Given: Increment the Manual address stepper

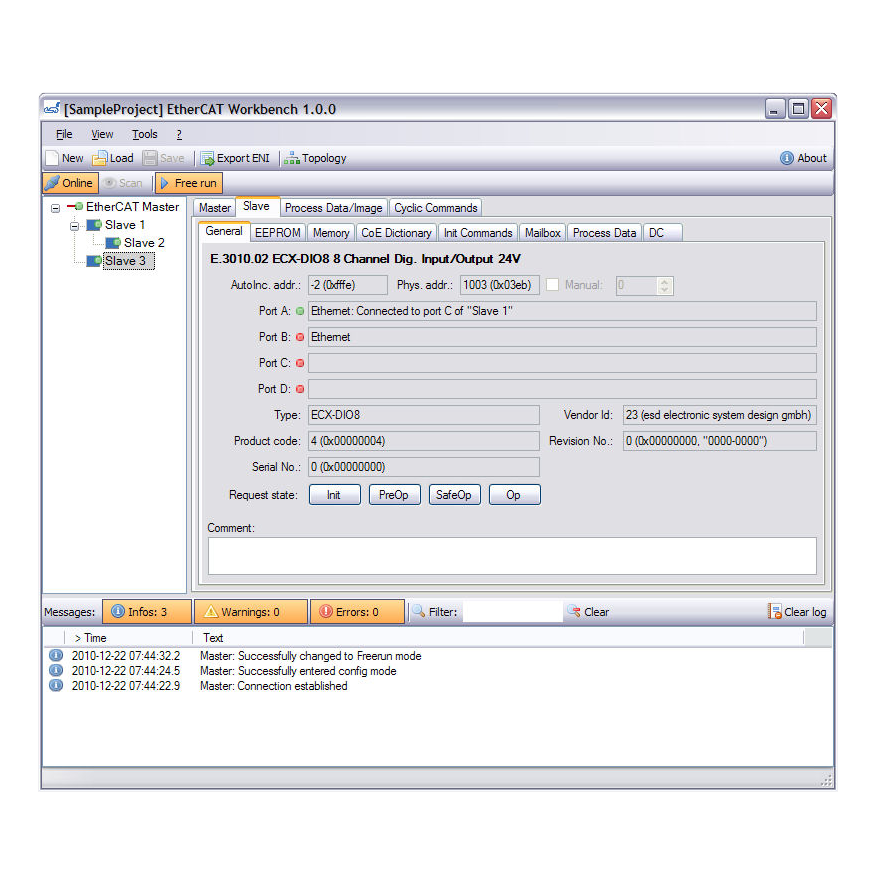Looking at the screenshot, I should 665,281.
